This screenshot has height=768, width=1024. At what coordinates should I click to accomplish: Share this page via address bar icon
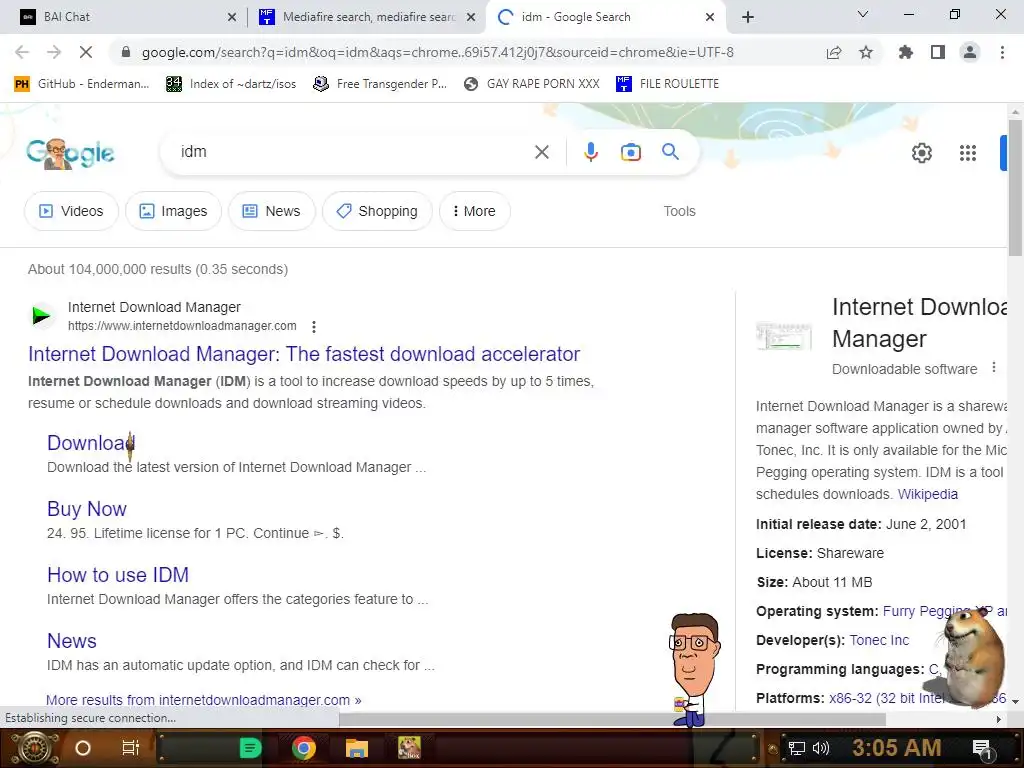click(x=834, y=52)
